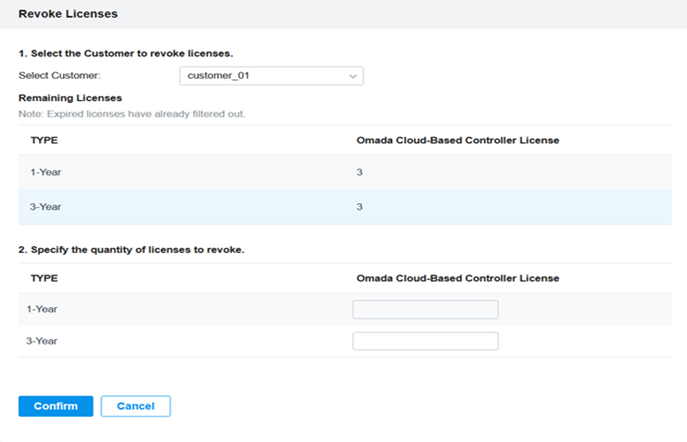Click the Omada Cloud-Based Controller License header under Remaining Licenses
The width and height of the screenshot is (687, 442).
point(457,140)
